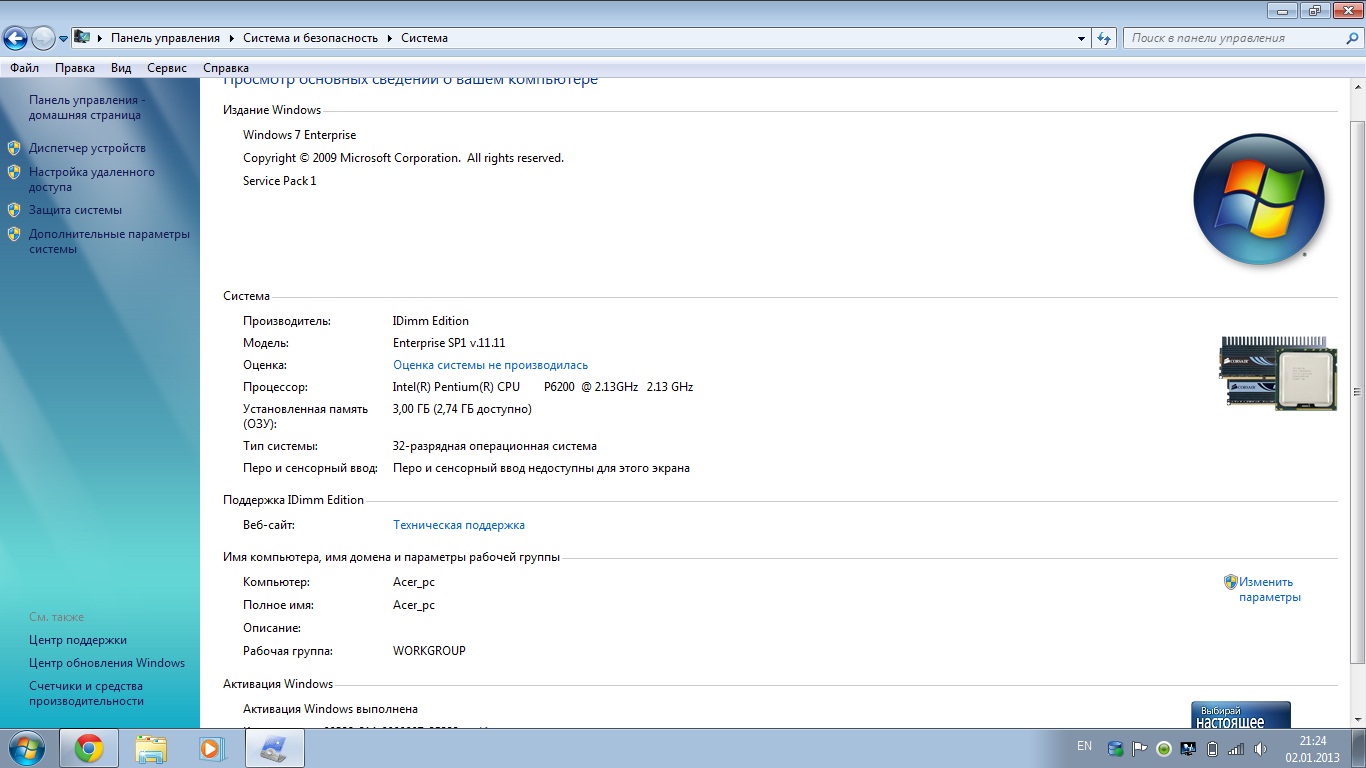The image size is (1366, 768).
Task: Select 'Панель управления' breadcrumb
Action: point(165,38)
